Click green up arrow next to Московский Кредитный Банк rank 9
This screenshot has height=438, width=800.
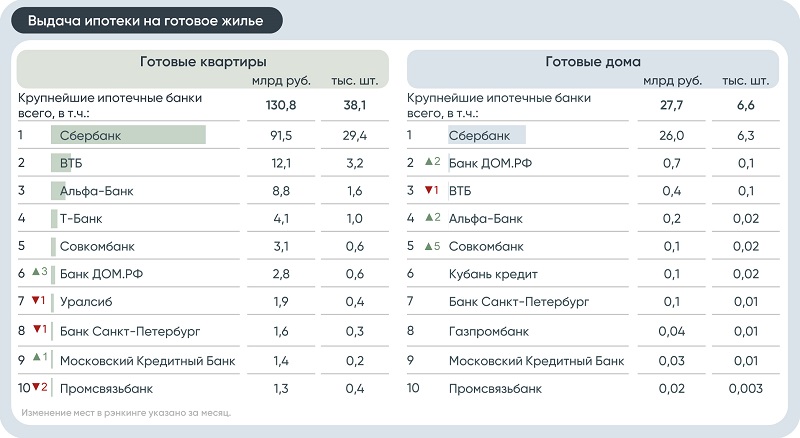[37, 357]
